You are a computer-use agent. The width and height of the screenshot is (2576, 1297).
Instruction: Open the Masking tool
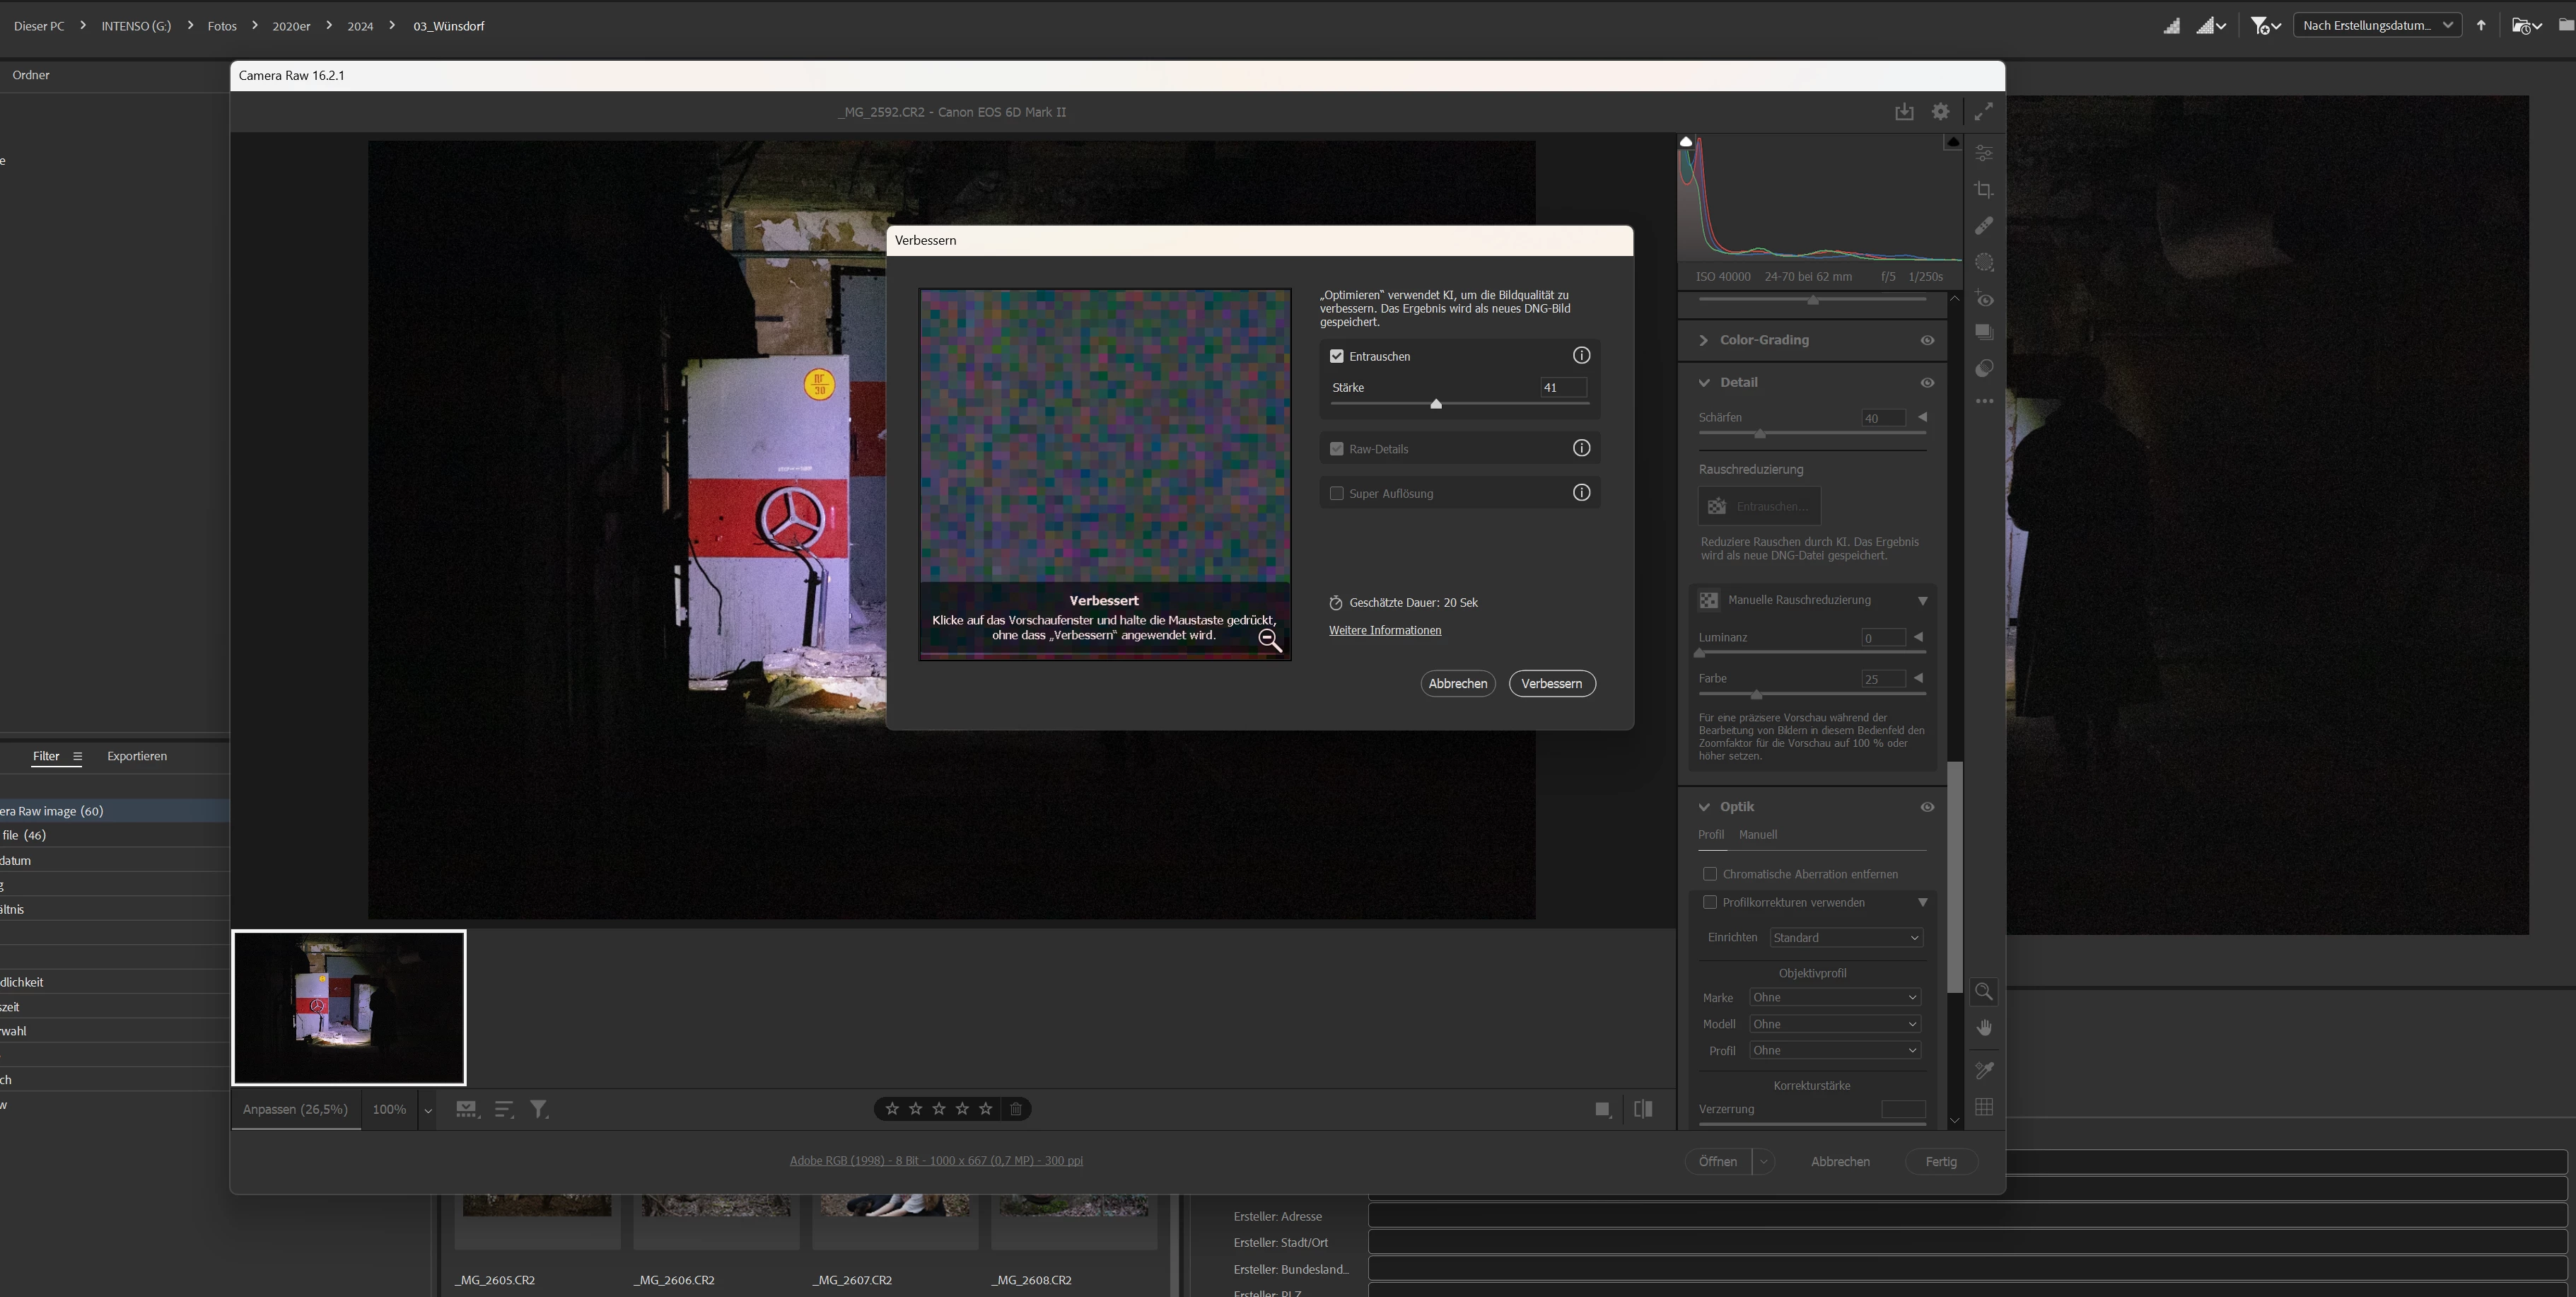tap(1984, 263)
